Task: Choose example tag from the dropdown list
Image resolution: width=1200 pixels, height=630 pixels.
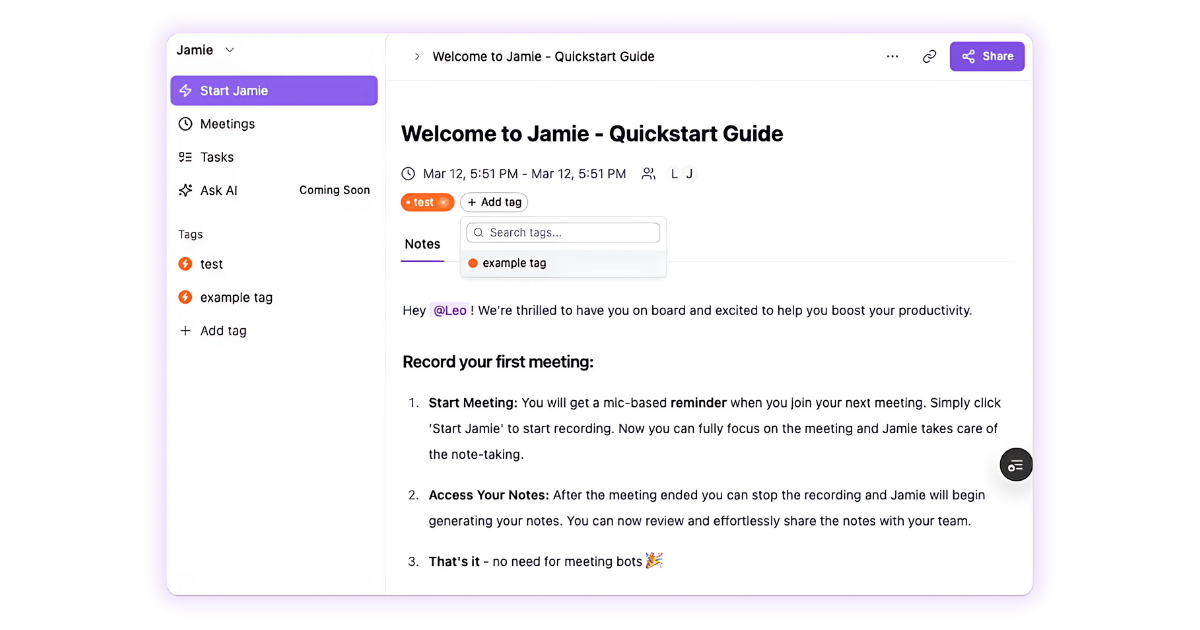Action: tap(563, 263)
